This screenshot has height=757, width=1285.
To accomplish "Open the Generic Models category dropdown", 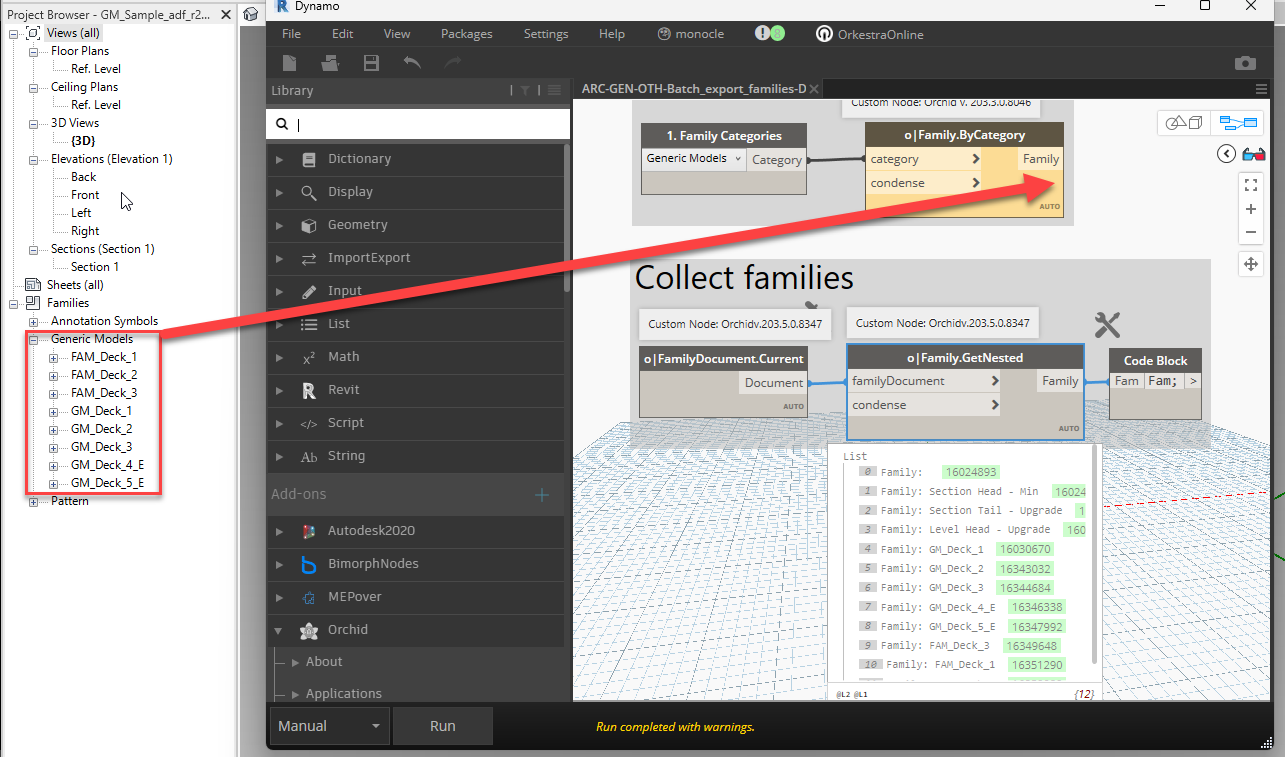I will (x=694, y=158).
